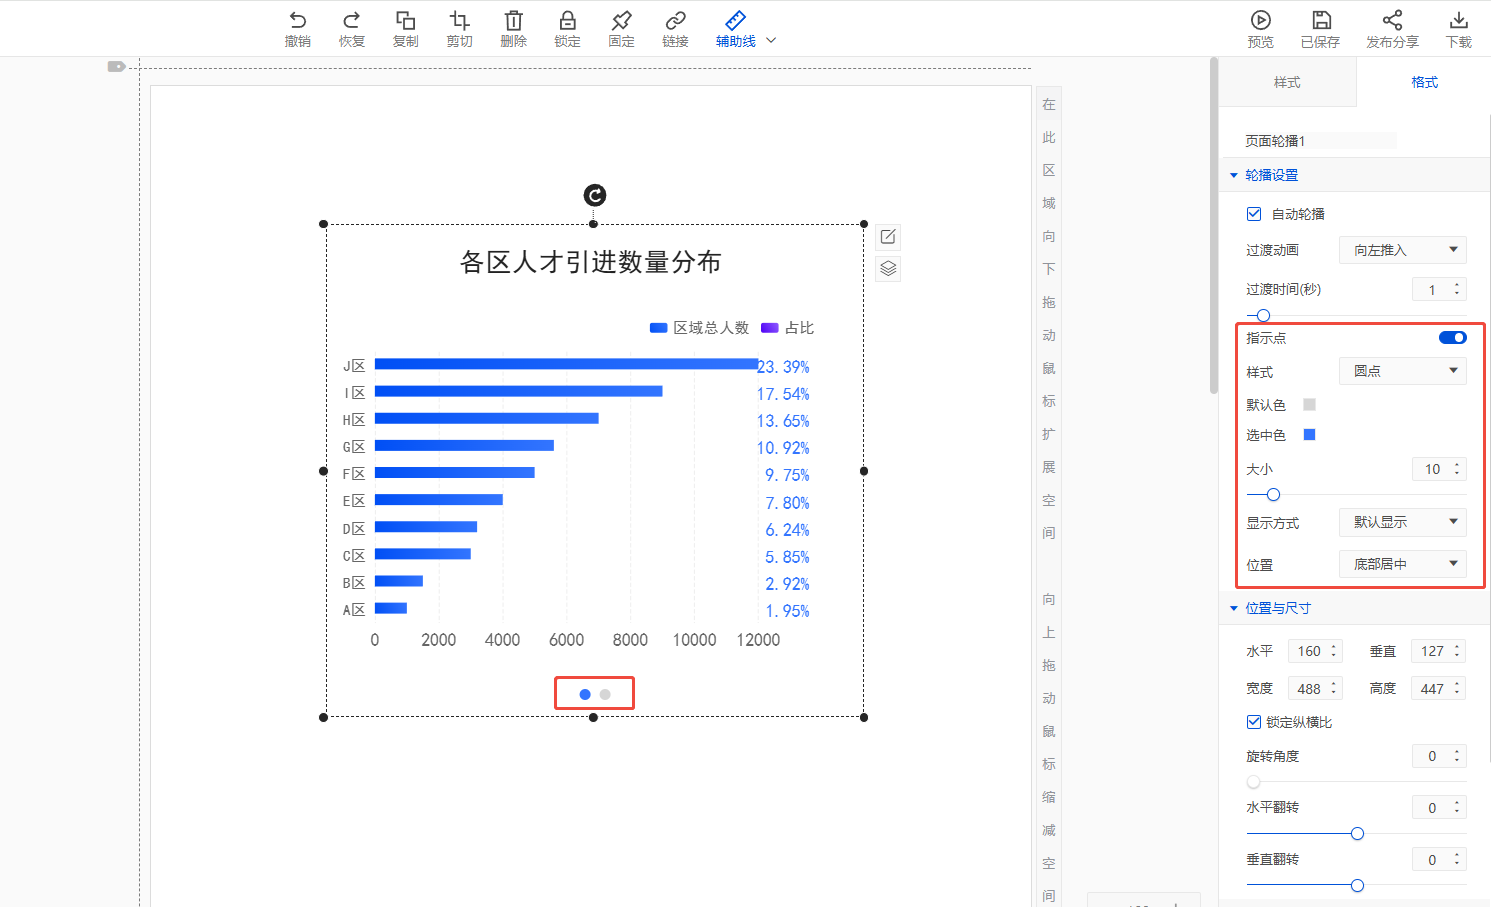Click the second gray carousel indicator dot
The height and width of the screenshot is (907, 1491).
[605, 694]
